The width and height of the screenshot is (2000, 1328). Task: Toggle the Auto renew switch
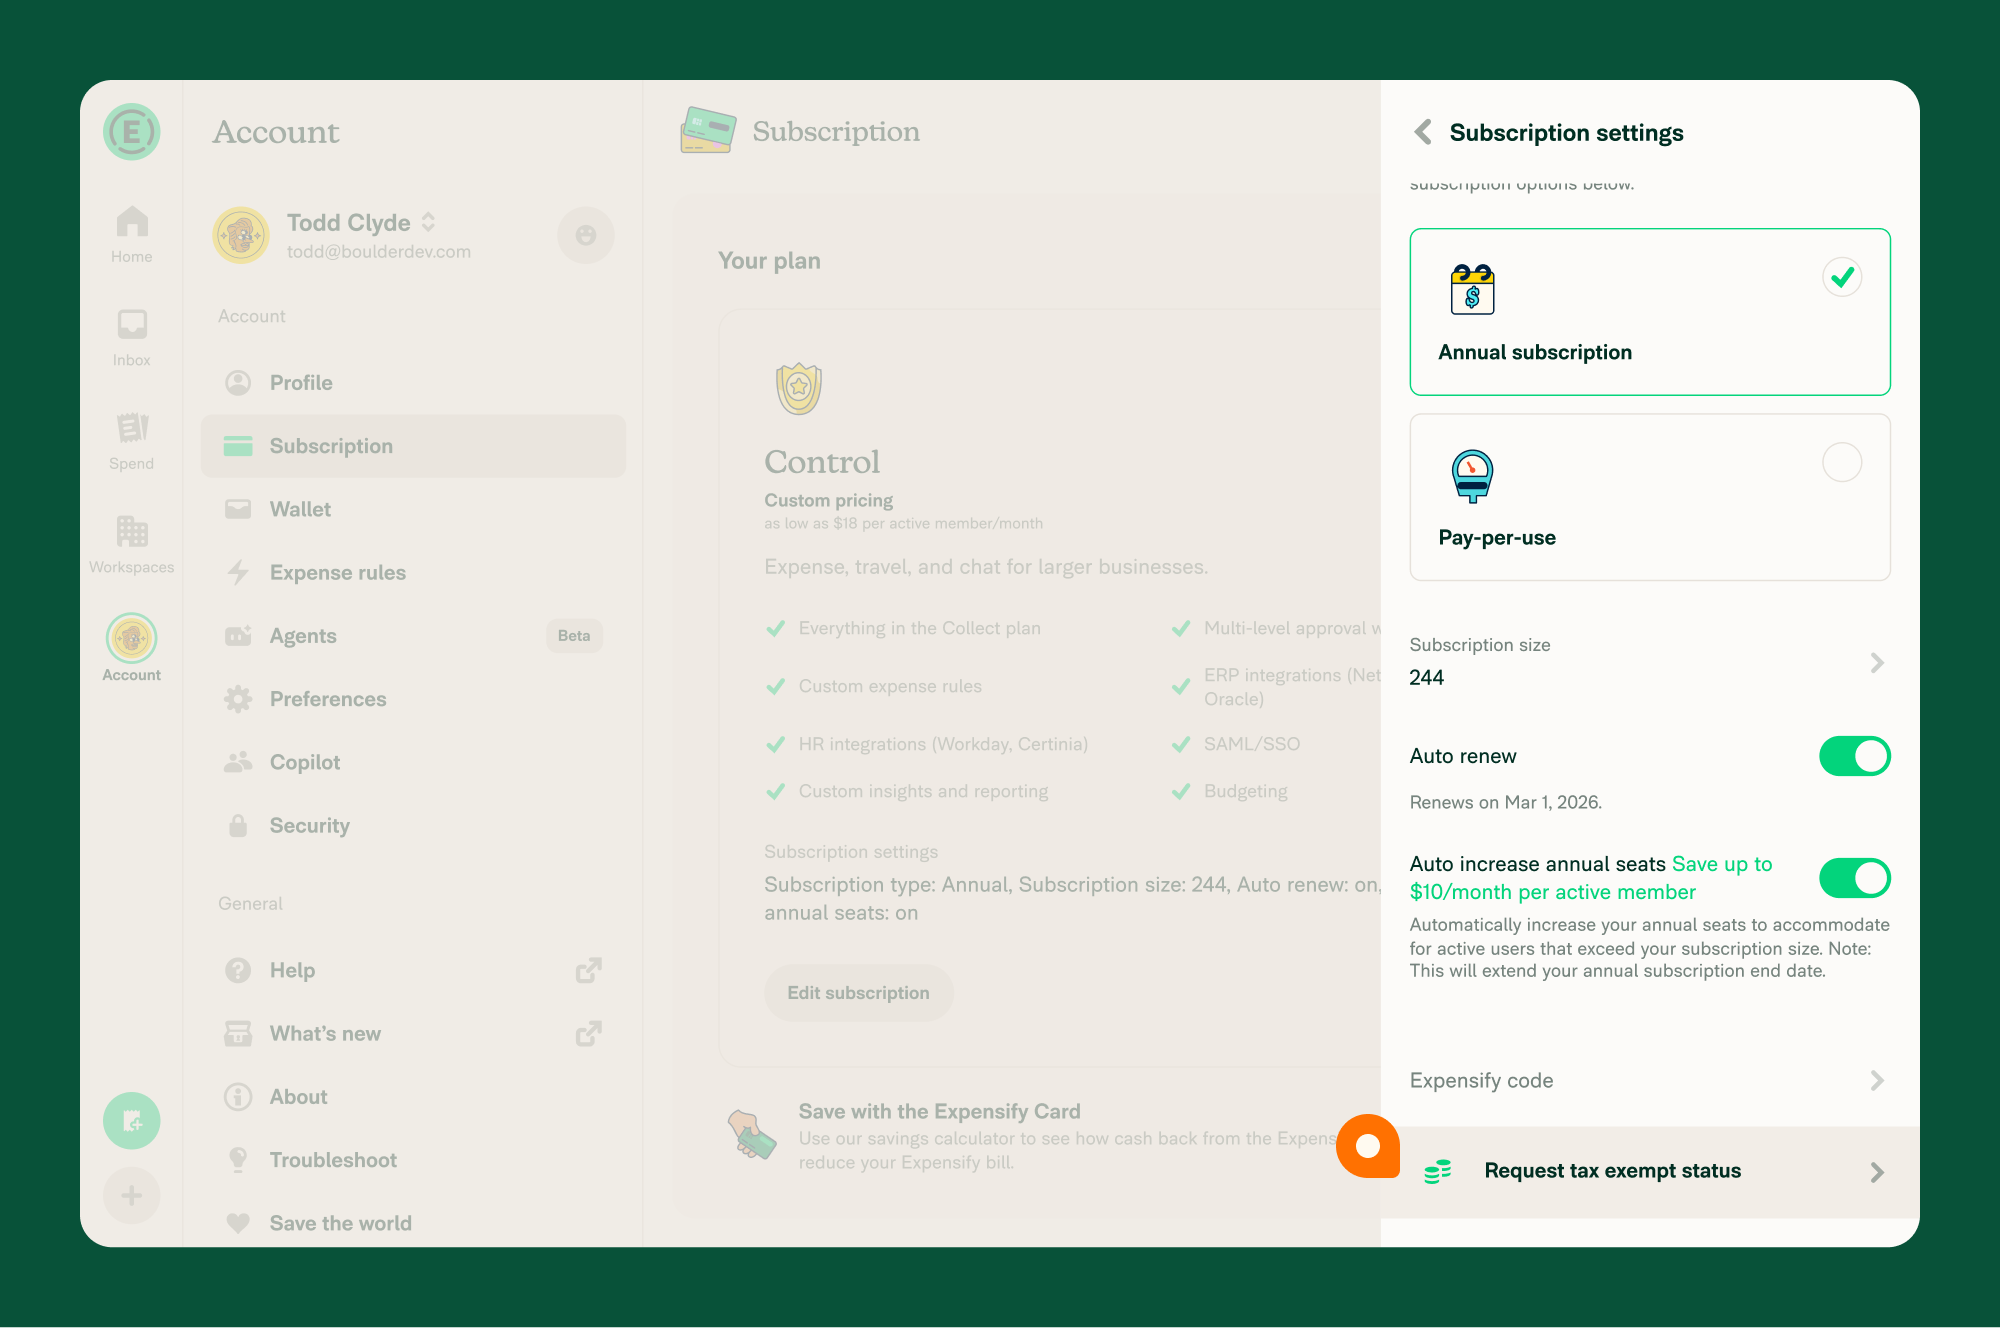(x=1855, y=756)
